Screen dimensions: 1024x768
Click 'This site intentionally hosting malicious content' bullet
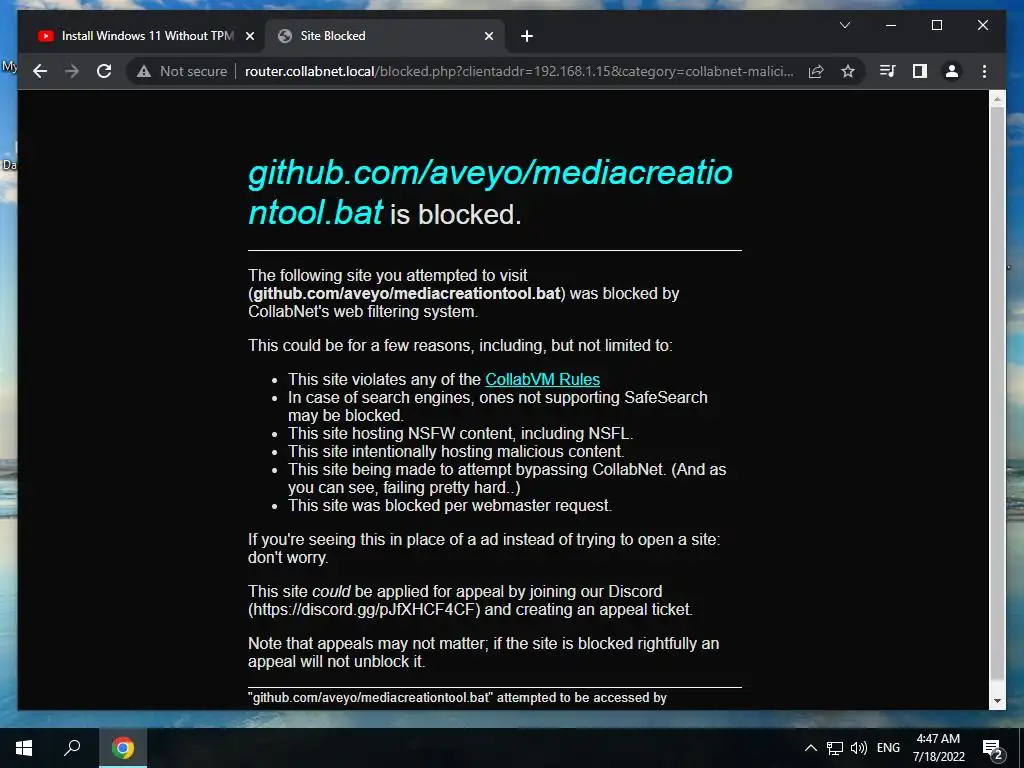click(x=456, y=452)
